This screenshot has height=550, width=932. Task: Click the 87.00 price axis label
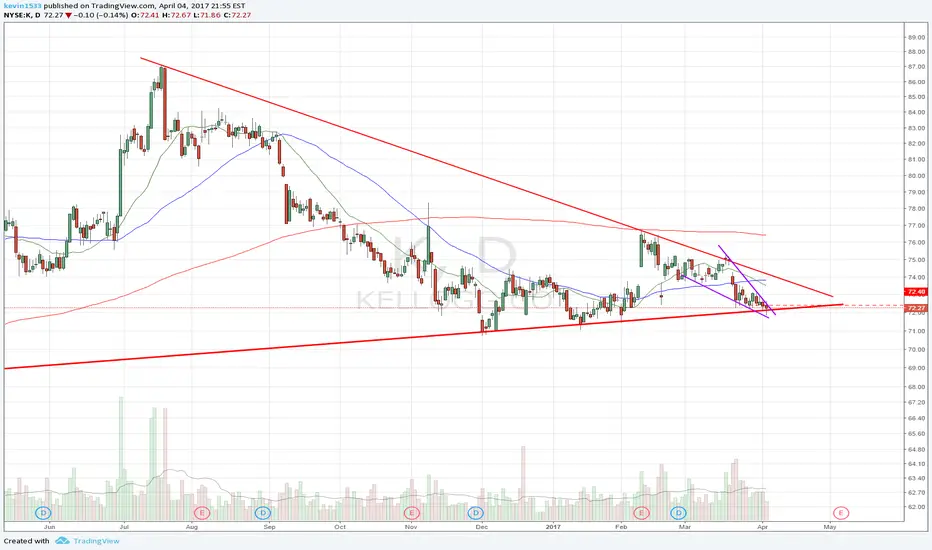916,67
